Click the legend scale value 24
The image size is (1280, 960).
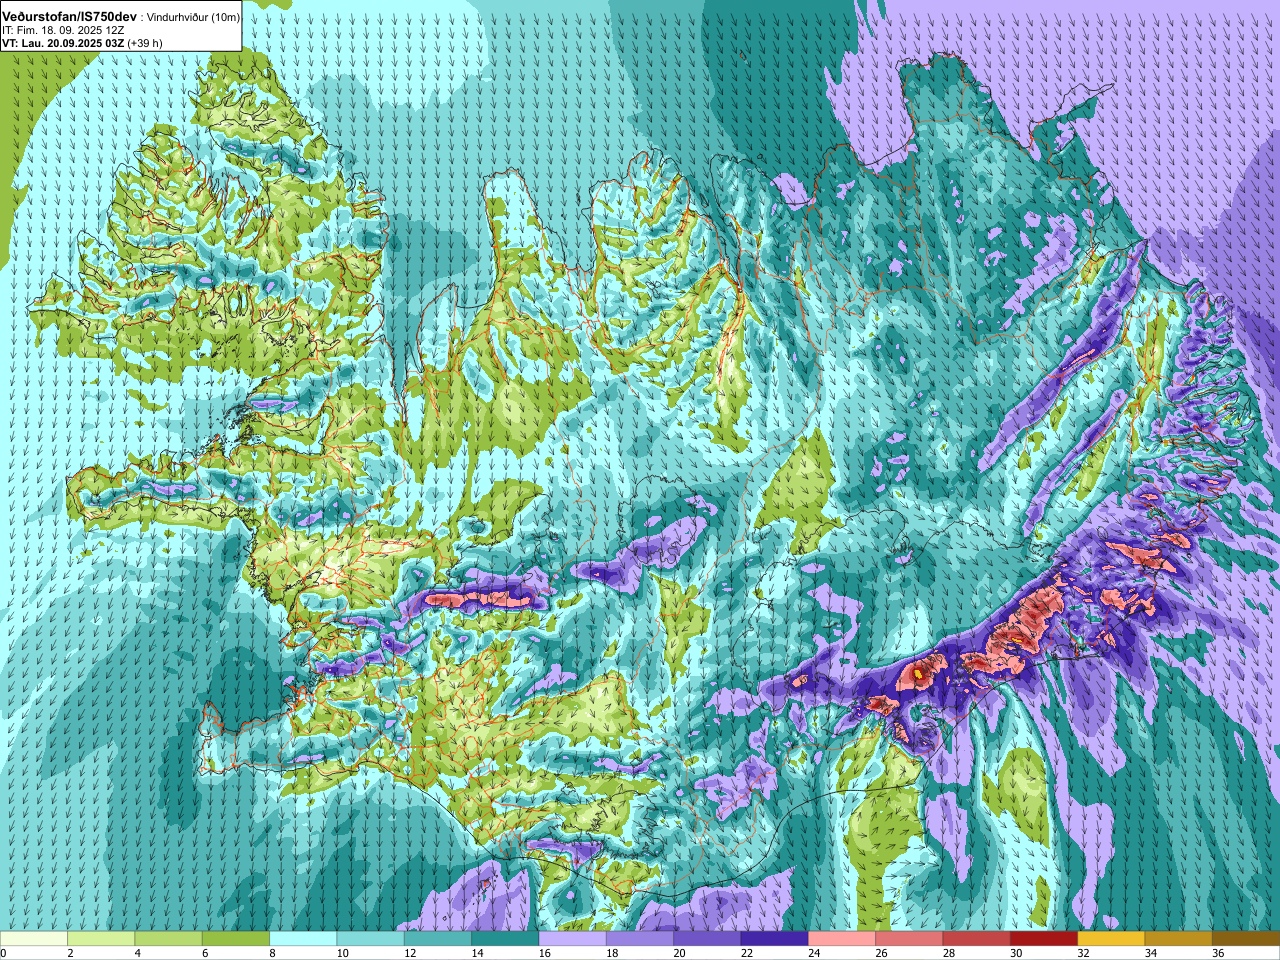point(814,953)
